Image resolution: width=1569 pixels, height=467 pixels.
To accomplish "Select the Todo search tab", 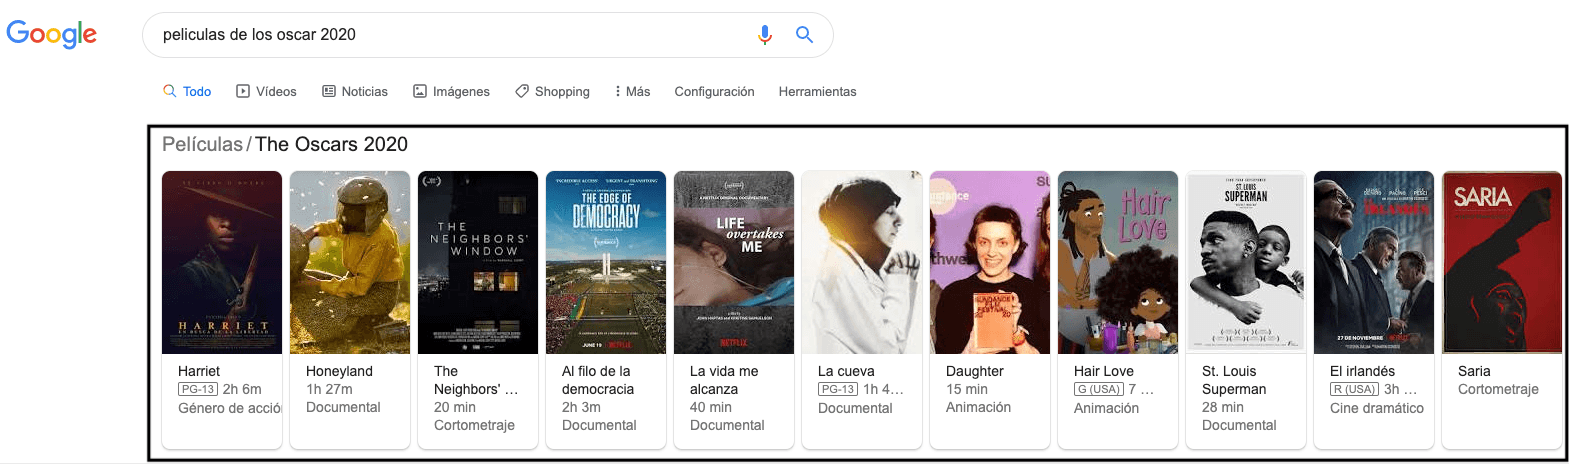I will pyautogui.click(x=187, y=91).
